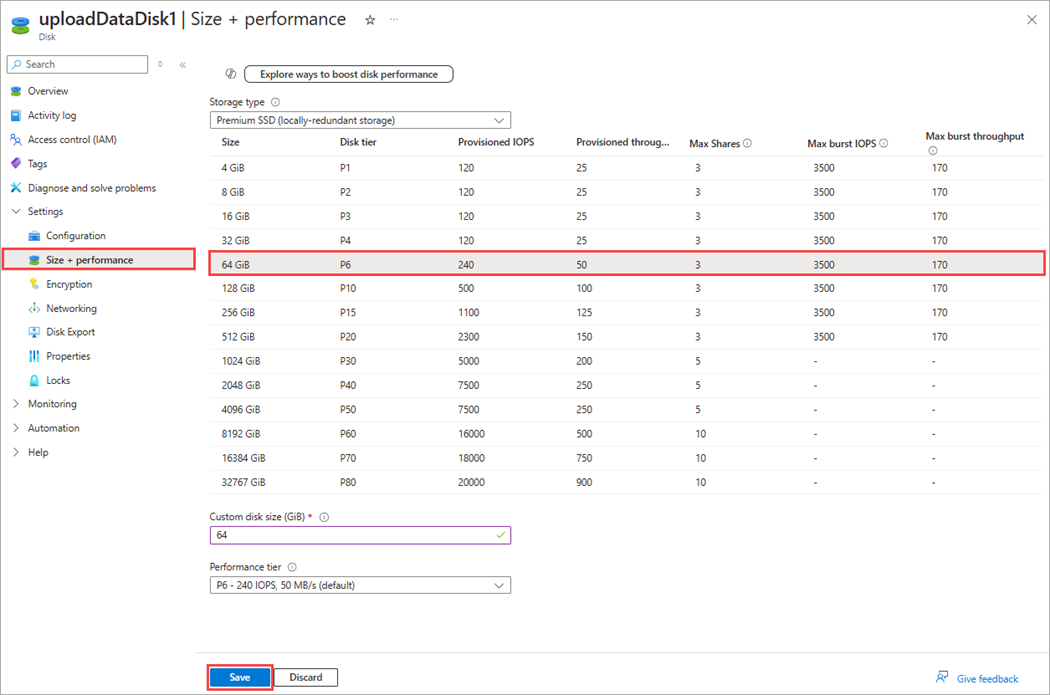Open Tags in the sidebar
This screenshot has height=695, width=1050.
tap(38, 163)
